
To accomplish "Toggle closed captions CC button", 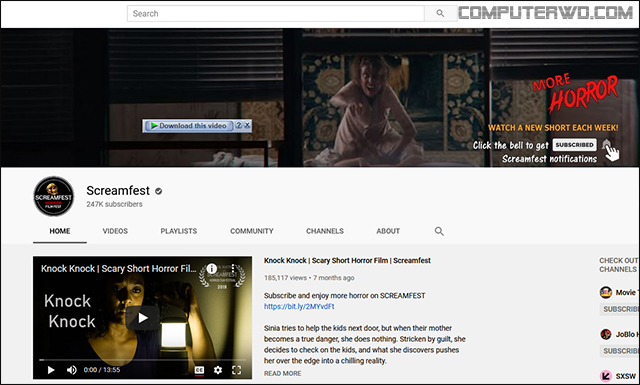I will pyautogui.click(x=199, y=370).
